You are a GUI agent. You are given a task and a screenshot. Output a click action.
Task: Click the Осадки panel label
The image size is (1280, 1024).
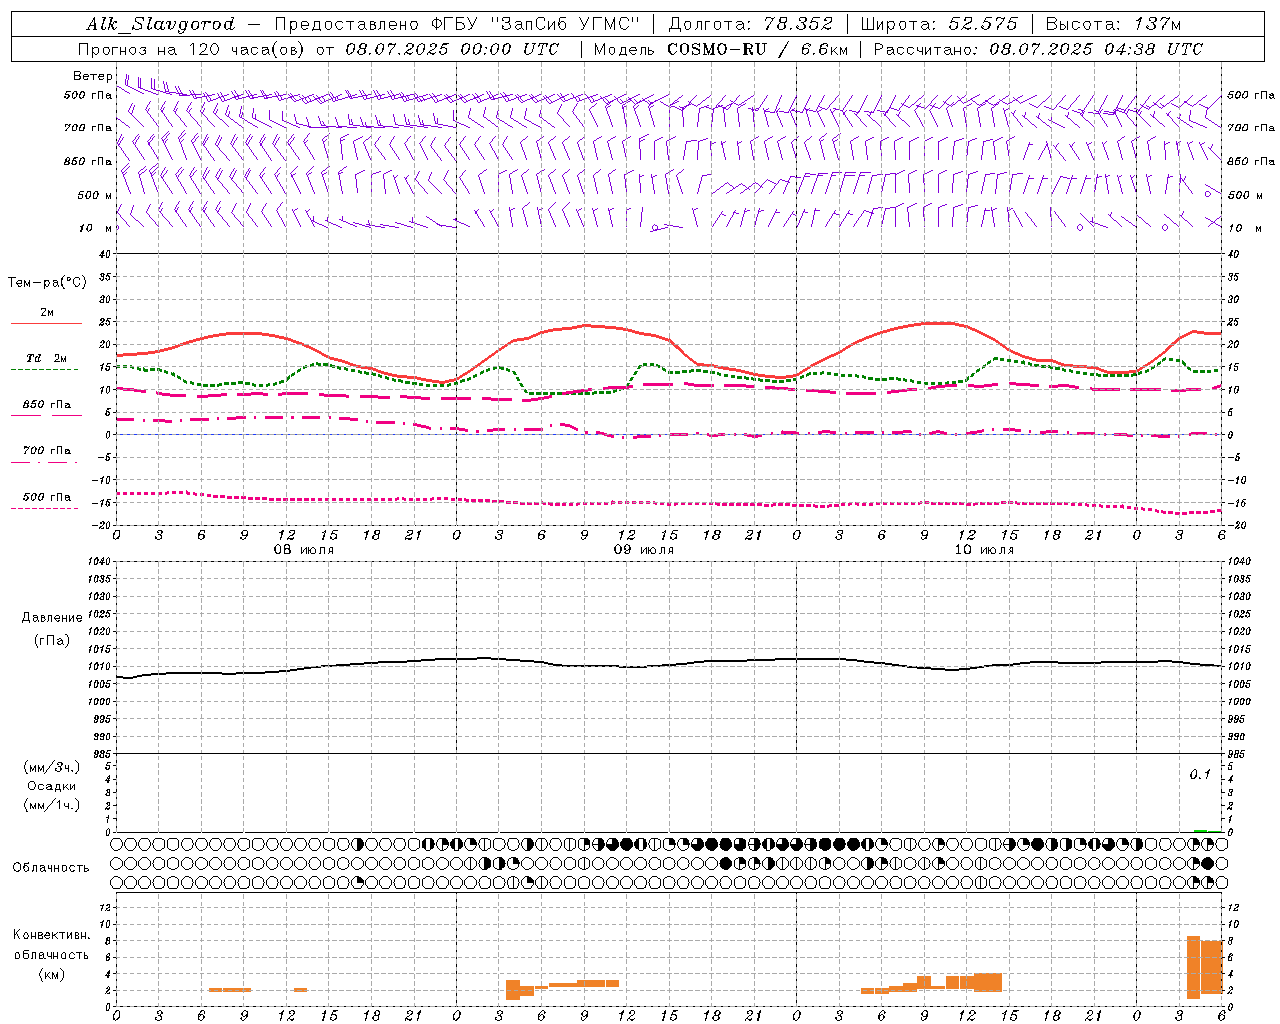pos(52,786)
